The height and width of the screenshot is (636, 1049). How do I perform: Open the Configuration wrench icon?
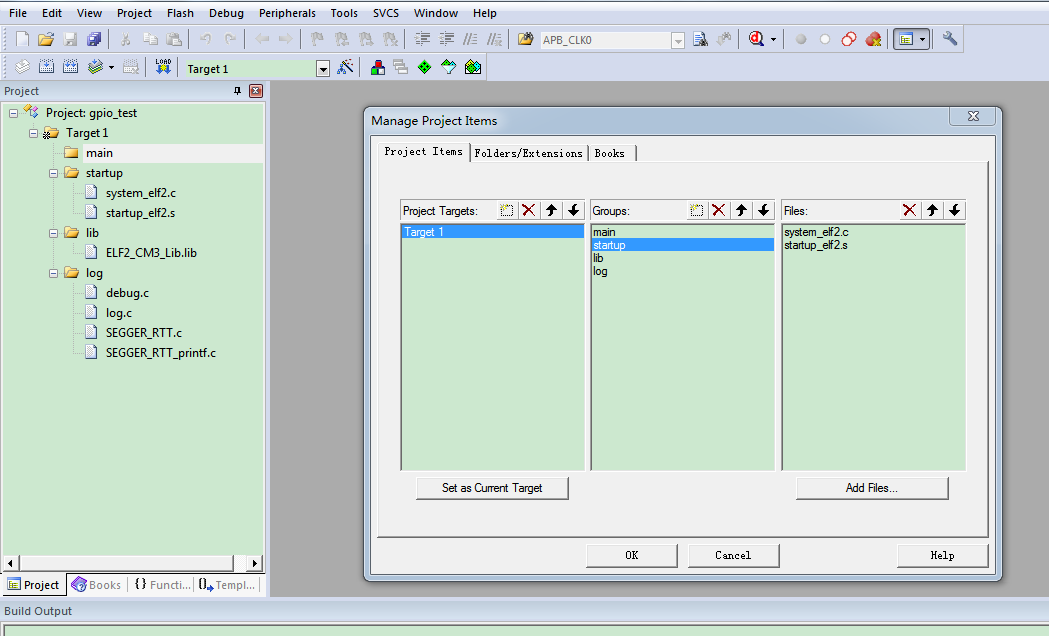(950, 39)
